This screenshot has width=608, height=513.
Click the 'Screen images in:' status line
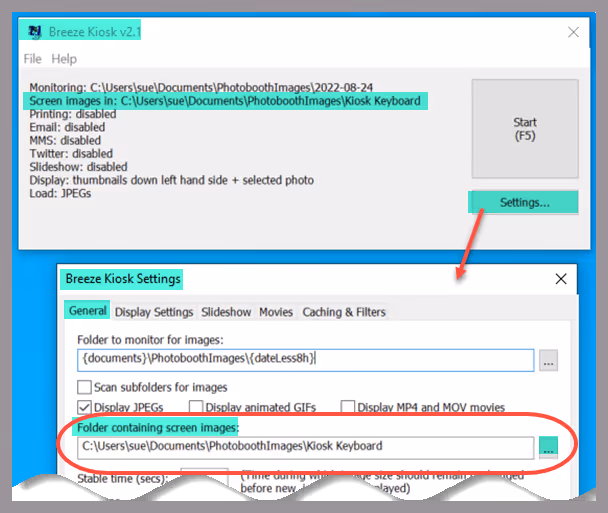point(225,101)
